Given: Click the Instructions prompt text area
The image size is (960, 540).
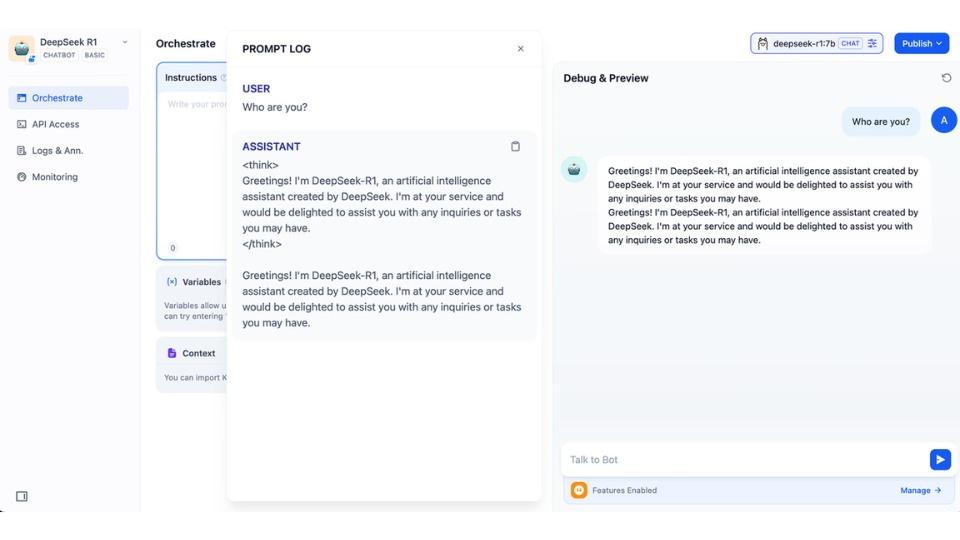Looking at the screenshot, I should click(193, 168).
